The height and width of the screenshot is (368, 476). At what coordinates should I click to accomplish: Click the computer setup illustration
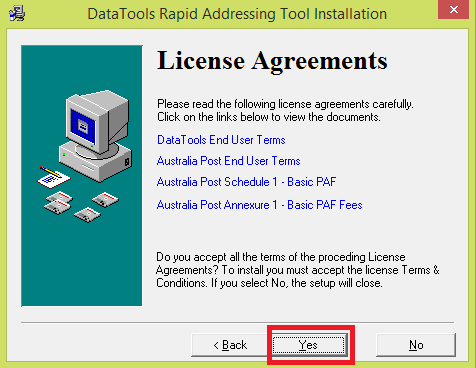click(x=82, y=176)
